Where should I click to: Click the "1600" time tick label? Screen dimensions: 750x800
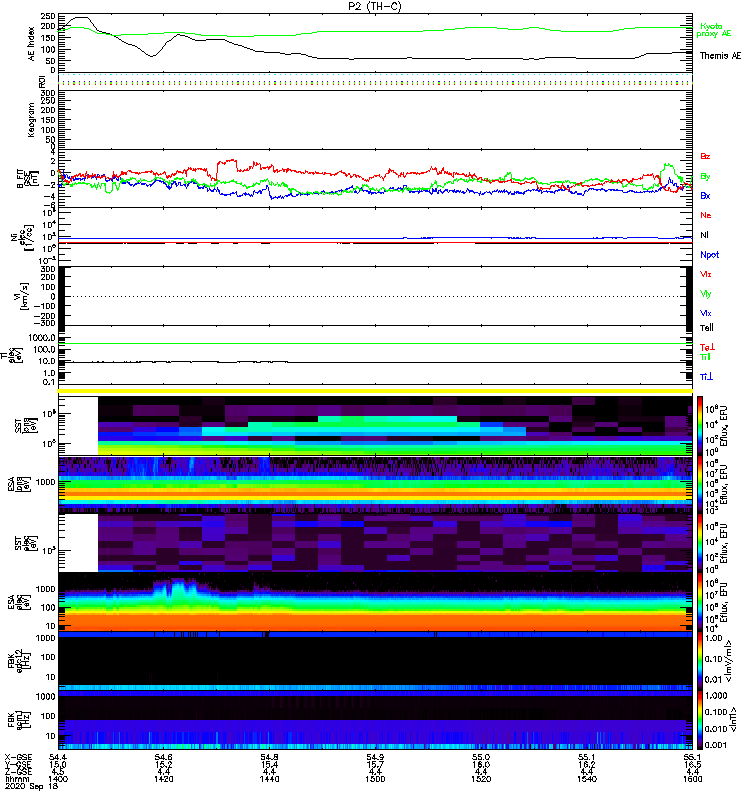pyautogui.click(x=693, y=779)
